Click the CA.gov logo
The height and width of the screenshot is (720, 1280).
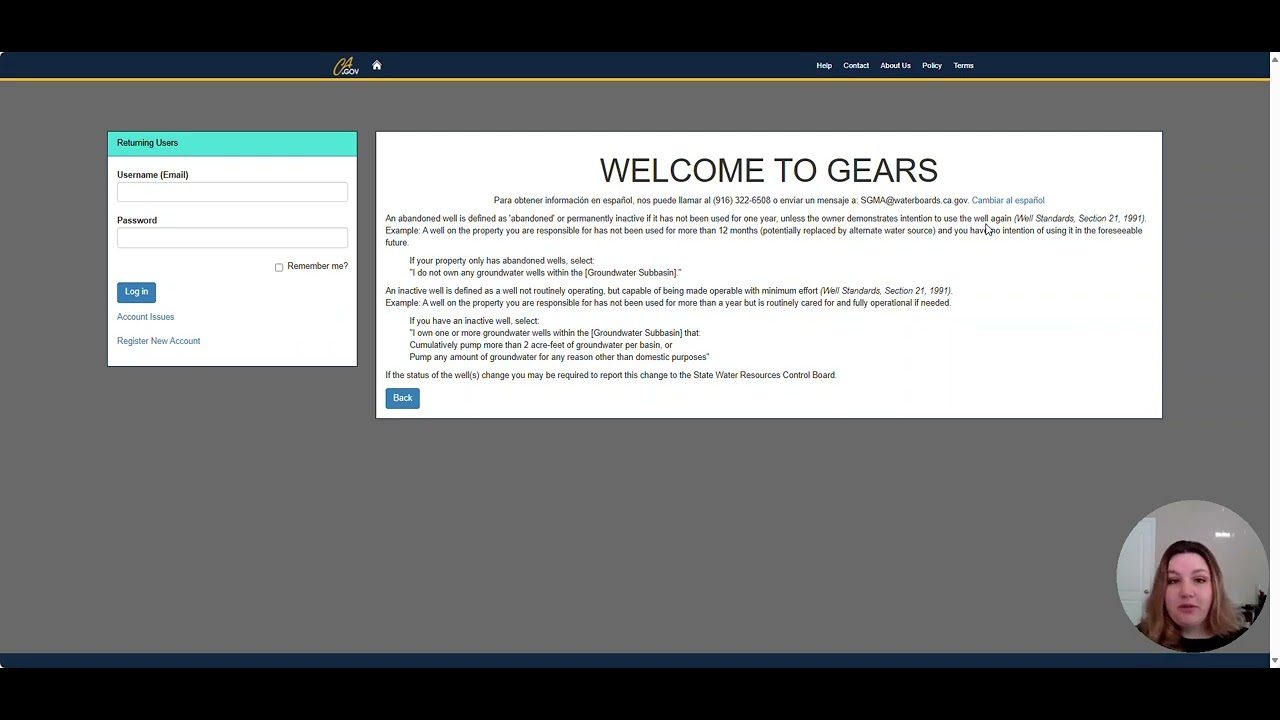click(346, 66)
